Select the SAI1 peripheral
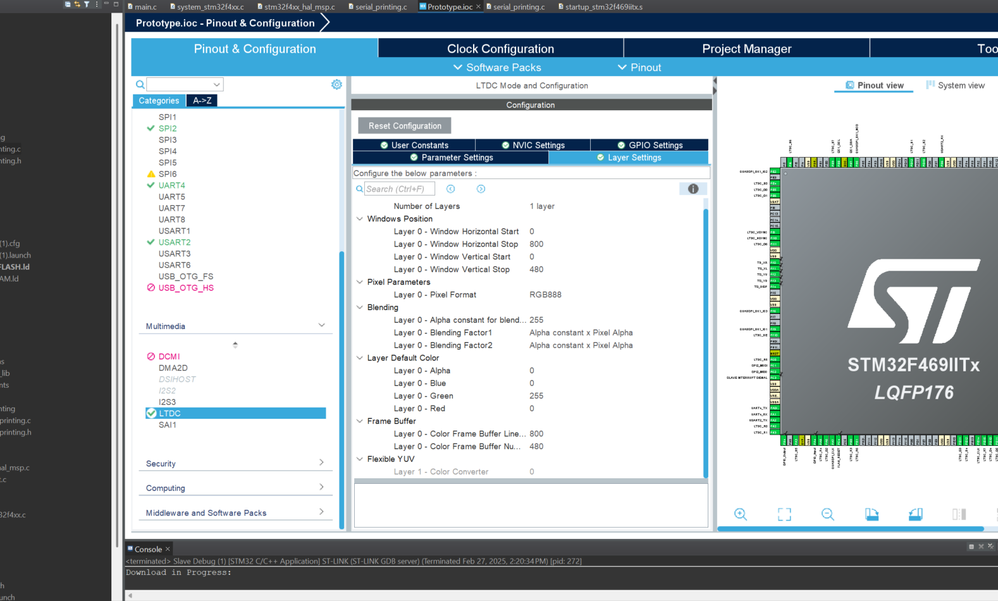 [167, 425]
